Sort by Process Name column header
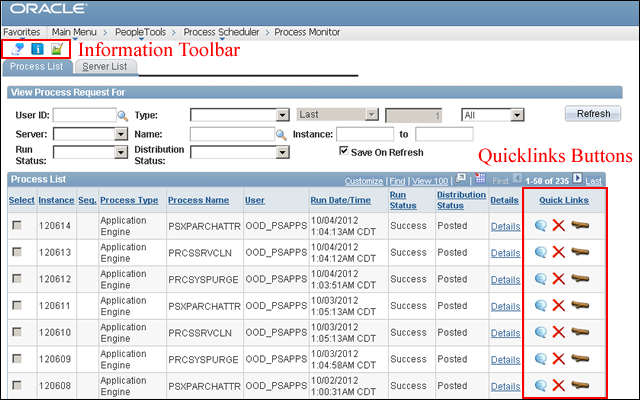Viewport: 640px width, 400px height. tap(198, 200)
